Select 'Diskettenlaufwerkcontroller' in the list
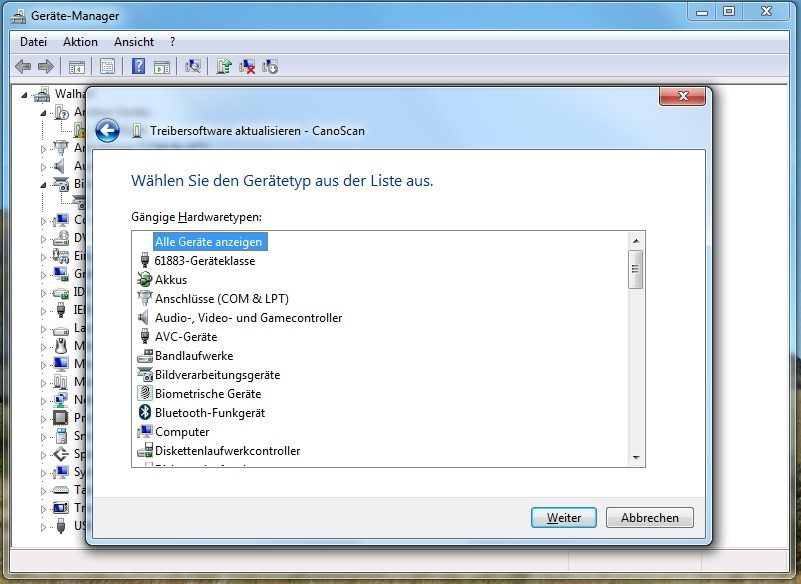 point(227,451)
